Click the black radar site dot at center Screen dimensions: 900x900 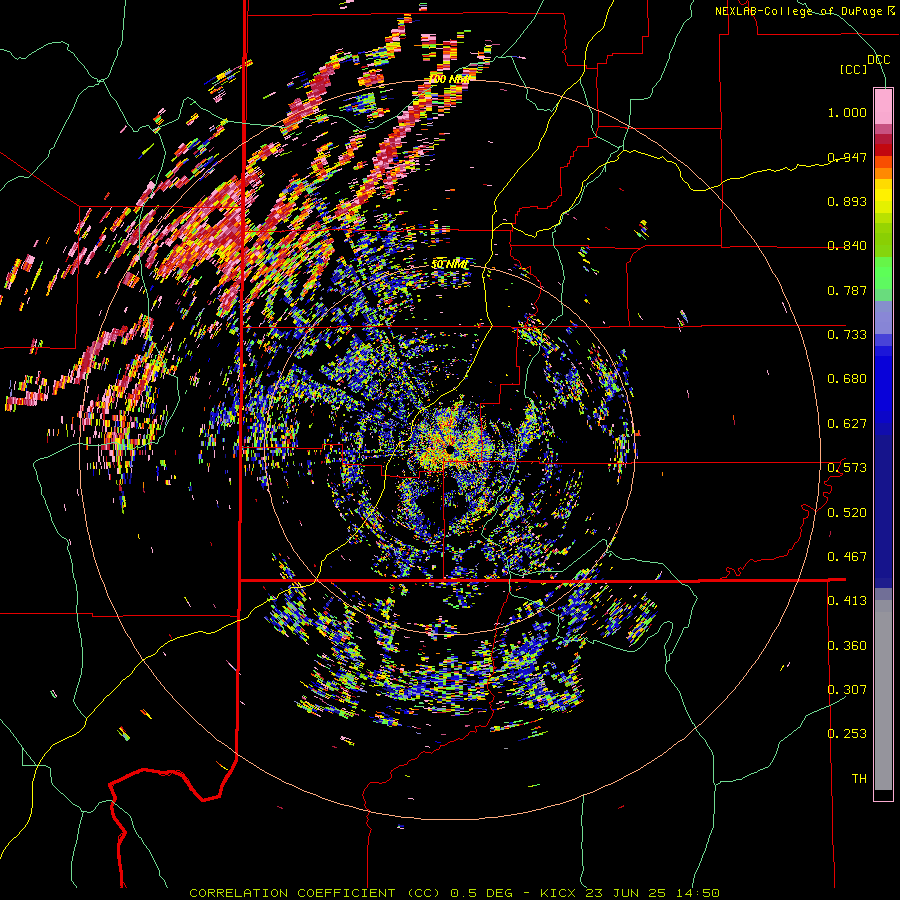click(x=449, y=449)
